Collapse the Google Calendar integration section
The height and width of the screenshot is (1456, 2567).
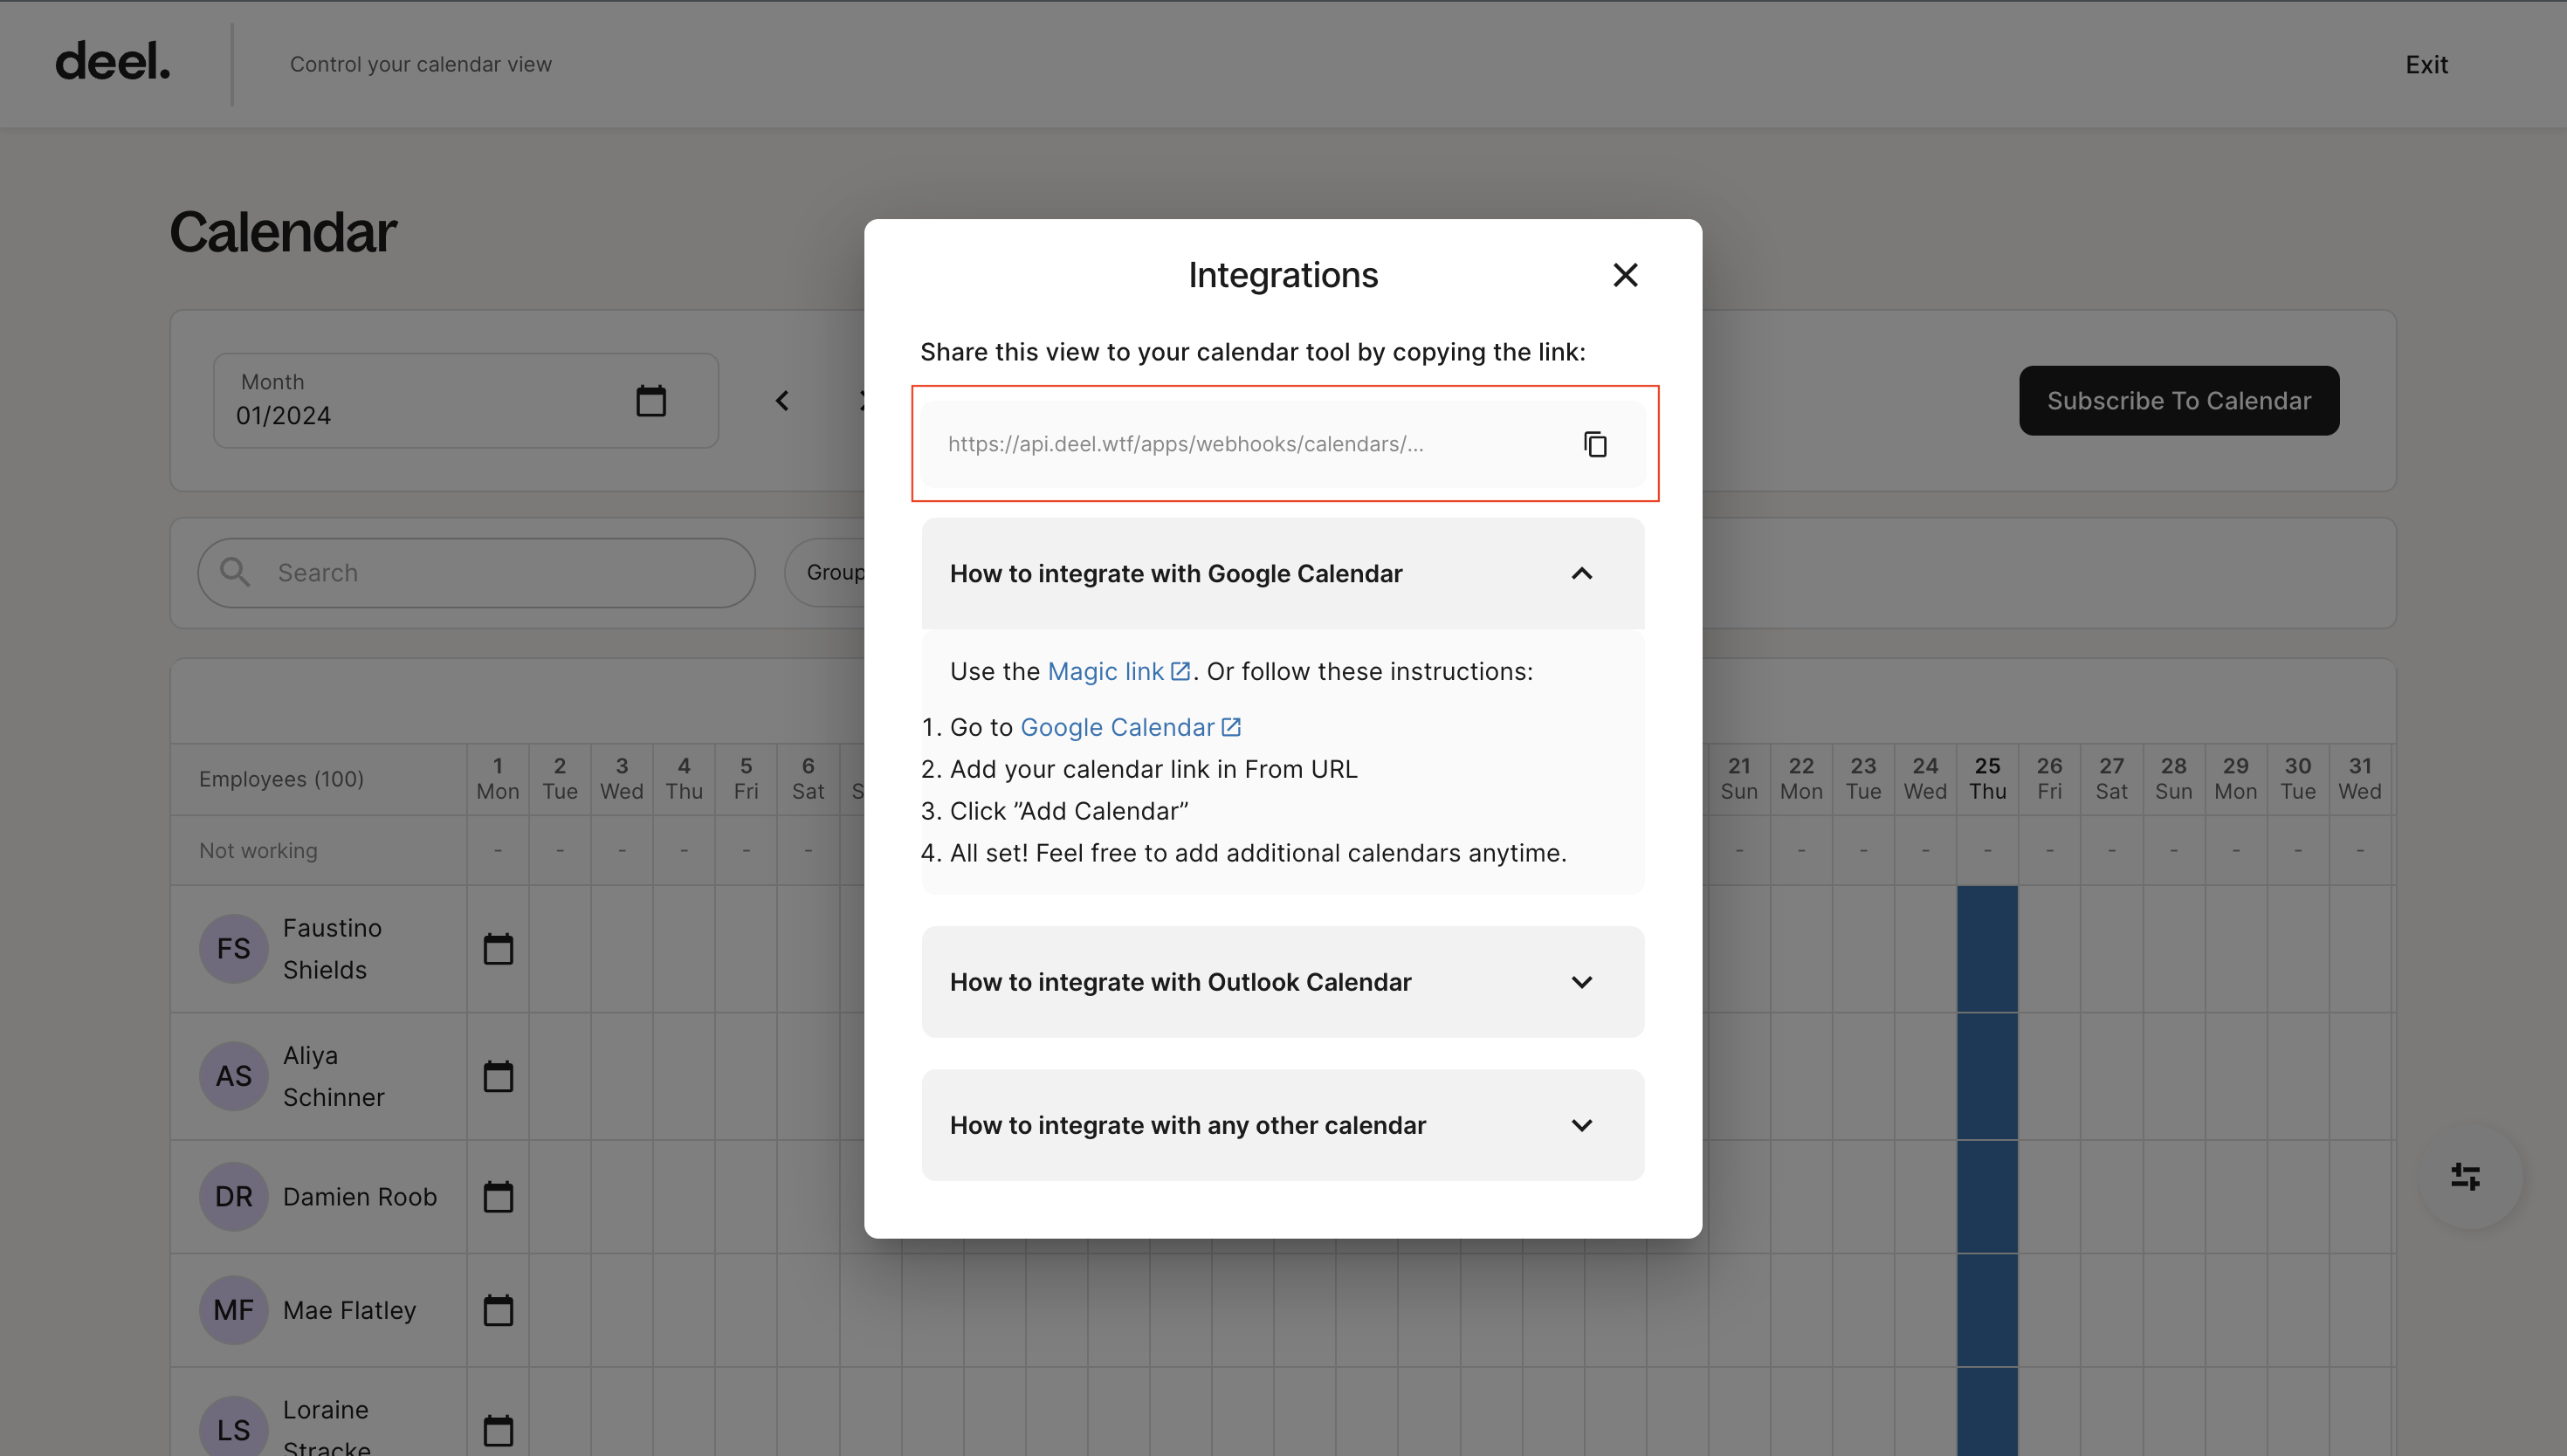point(1283,573)
